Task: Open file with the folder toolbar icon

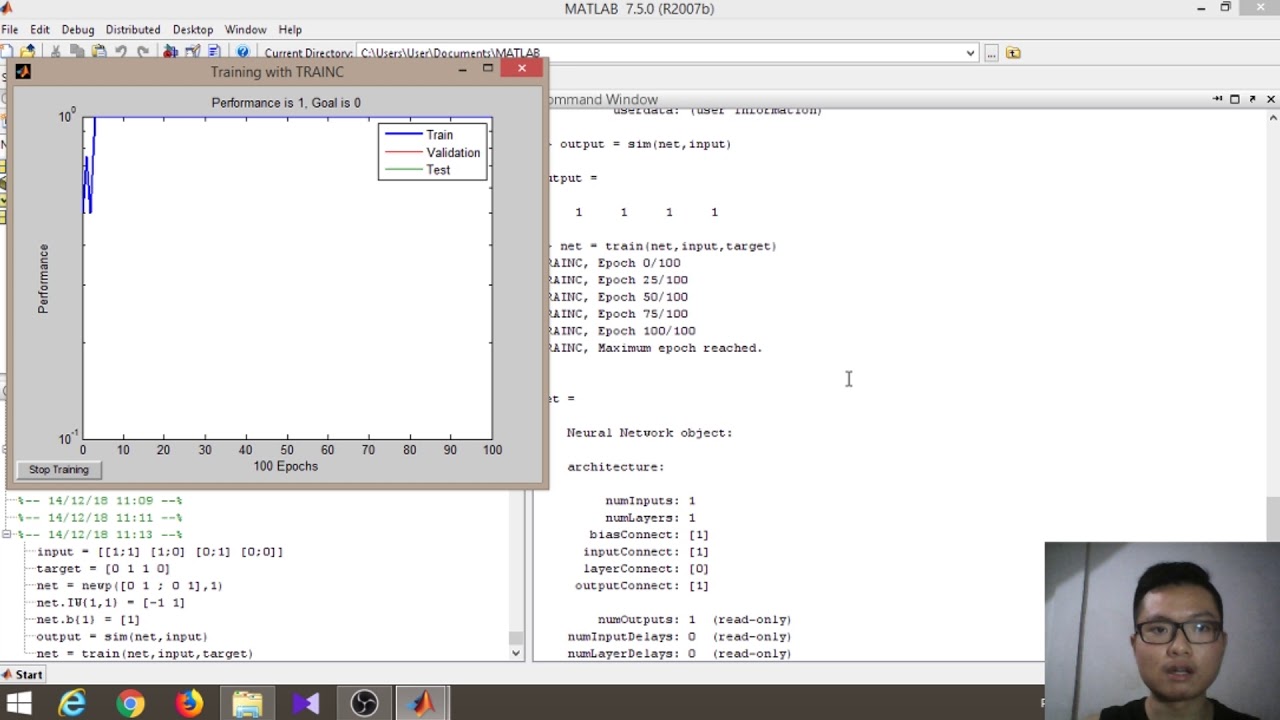Action: coord(28,52)
